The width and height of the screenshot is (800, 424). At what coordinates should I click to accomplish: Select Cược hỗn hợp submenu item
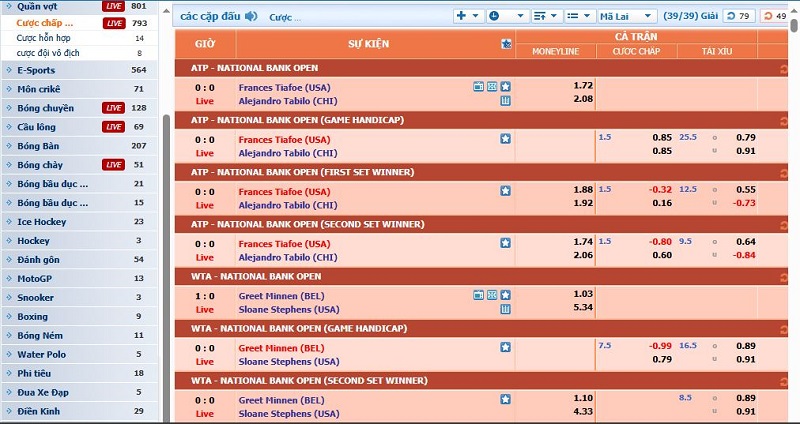[x=43, y=38]
